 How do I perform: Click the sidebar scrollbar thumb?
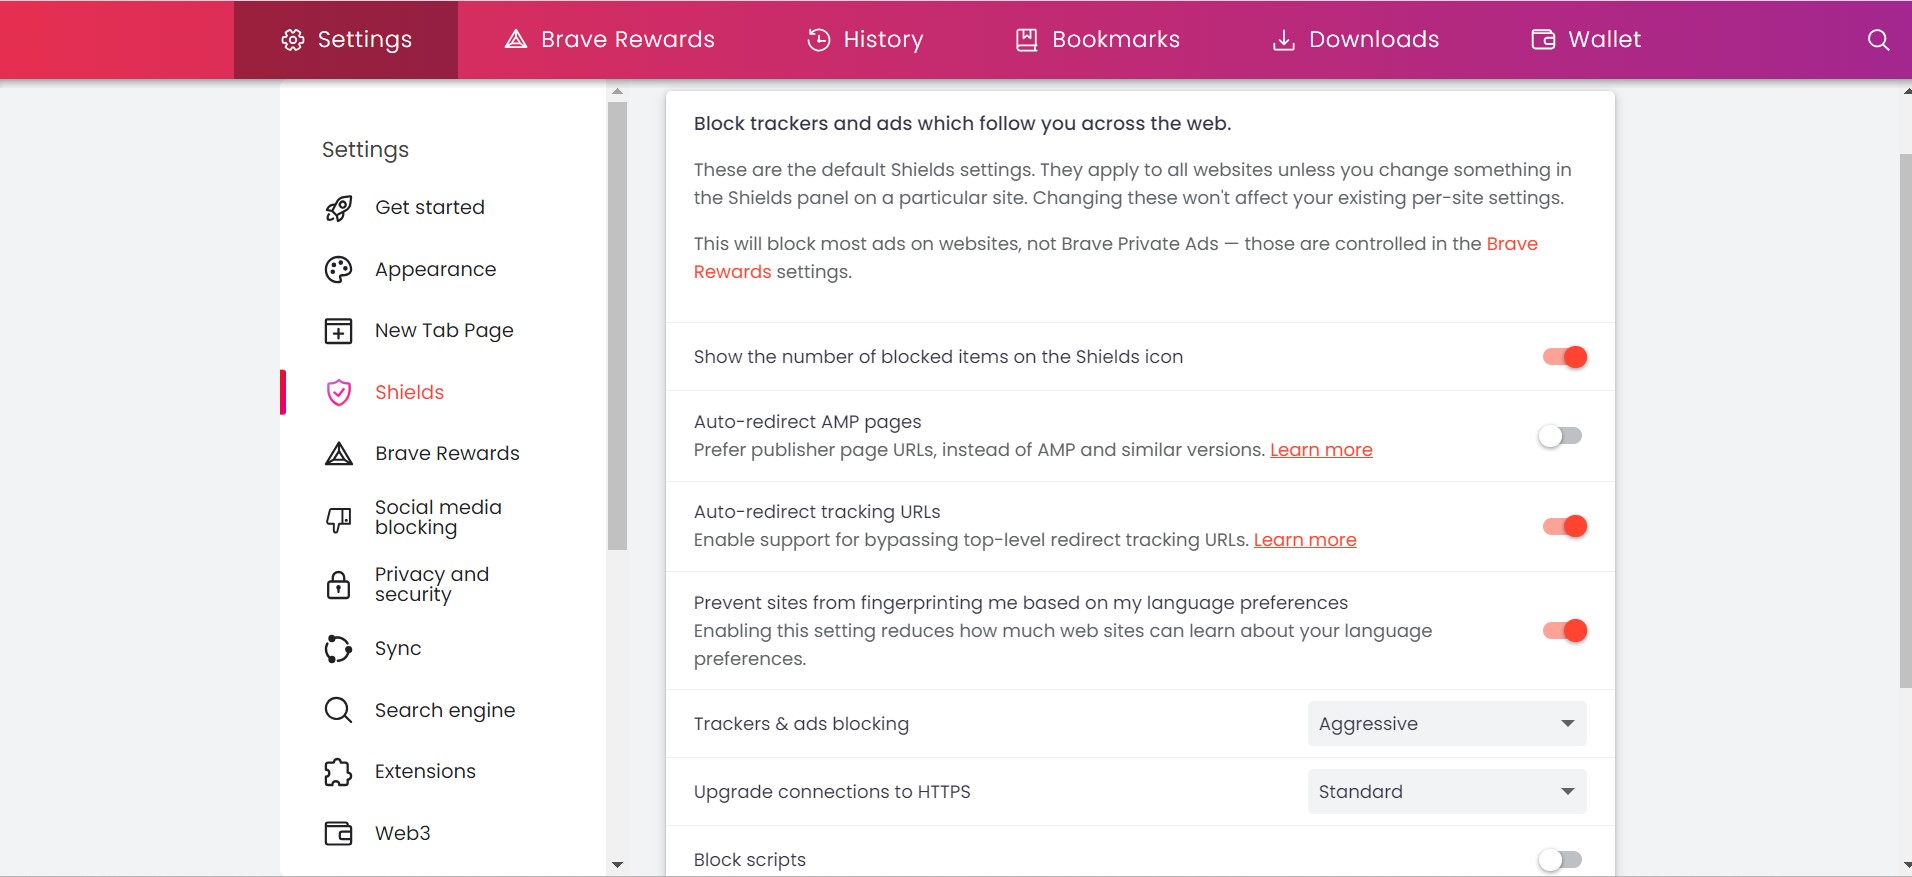pyautogui.click(x=617, y=326)
